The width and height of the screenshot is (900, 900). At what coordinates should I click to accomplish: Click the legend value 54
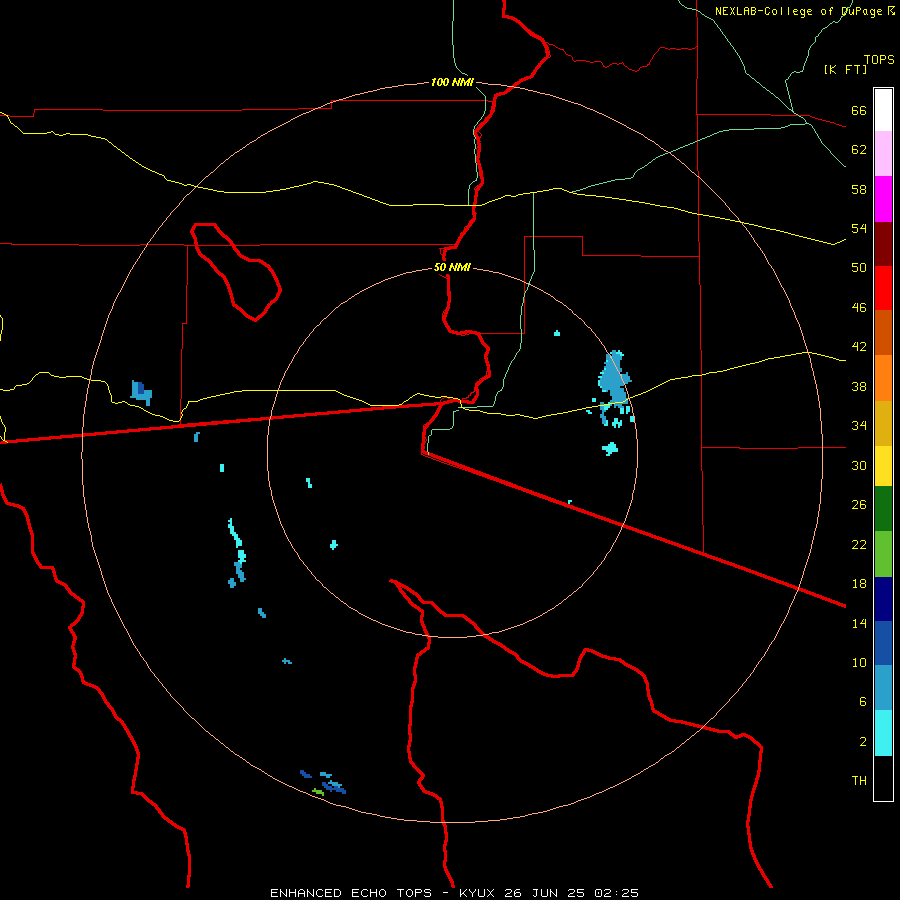[x=859, y=228]
